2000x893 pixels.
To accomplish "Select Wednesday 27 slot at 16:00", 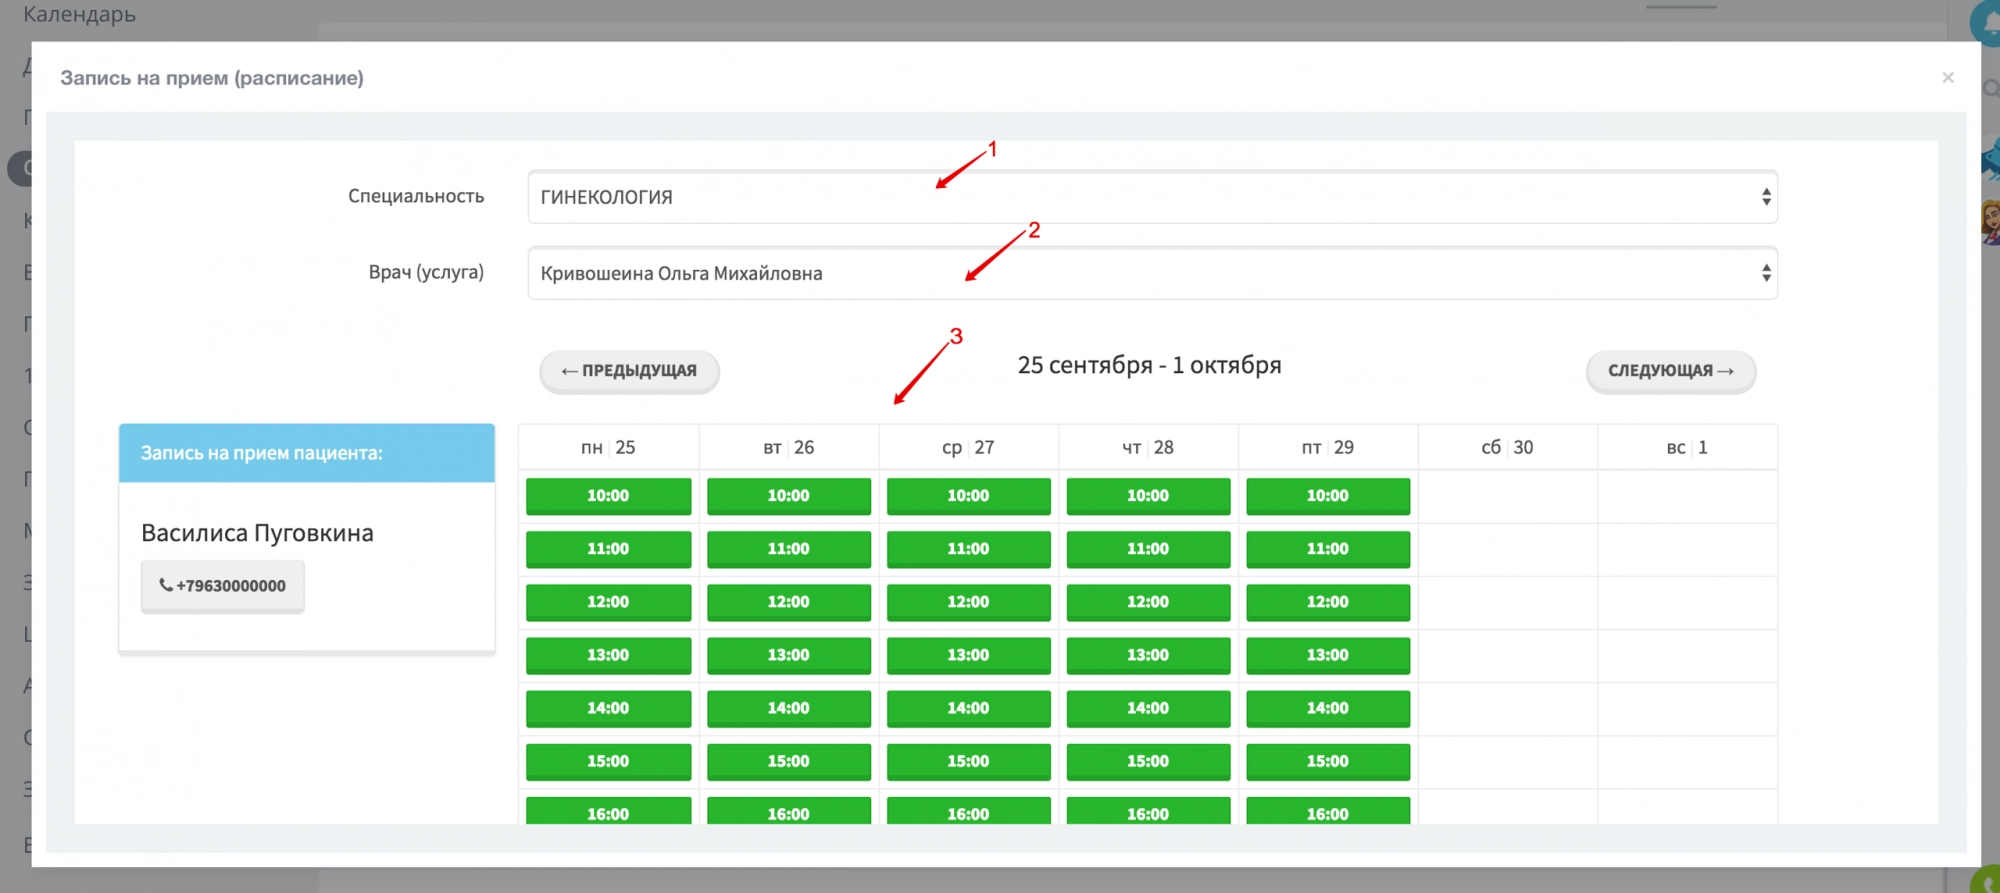I will (x=968, y=811).
